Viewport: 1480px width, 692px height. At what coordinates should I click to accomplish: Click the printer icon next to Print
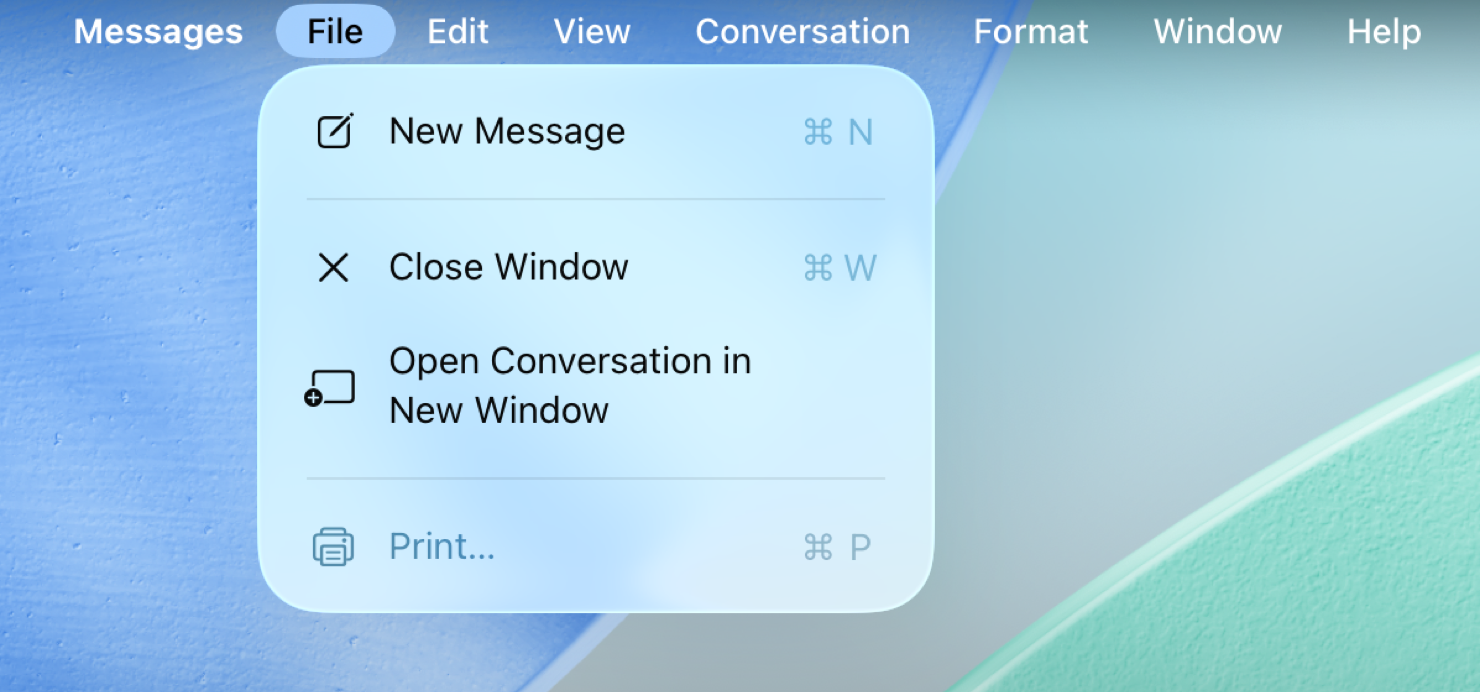click(x=333, y=546)
